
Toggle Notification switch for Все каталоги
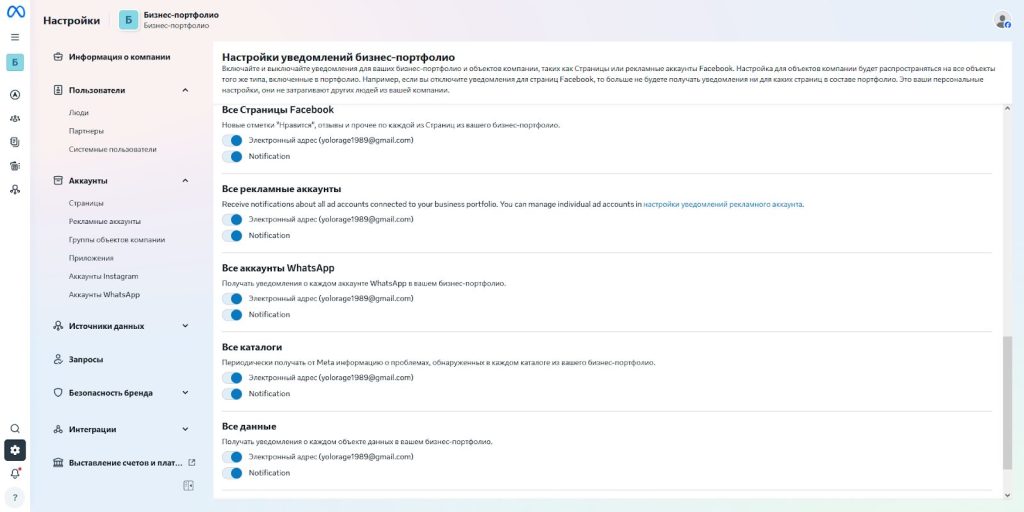point(232,394)
